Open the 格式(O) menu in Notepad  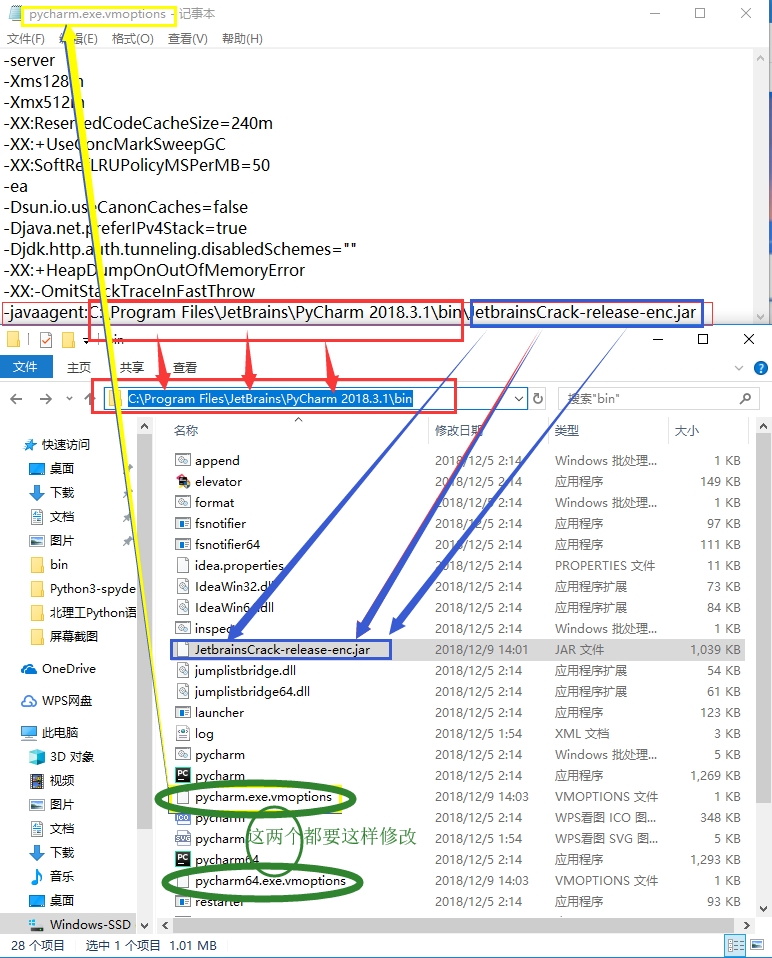coord(133,39)
